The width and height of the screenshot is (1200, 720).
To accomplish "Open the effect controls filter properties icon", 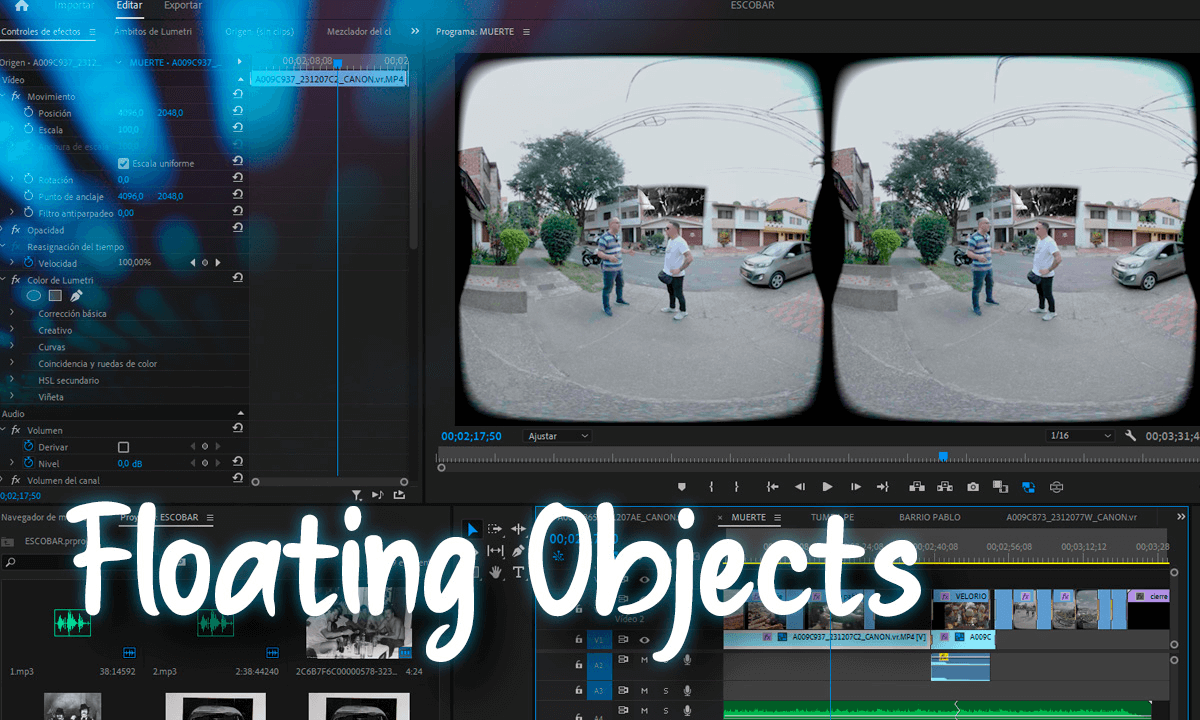I will tap(357, 495).
